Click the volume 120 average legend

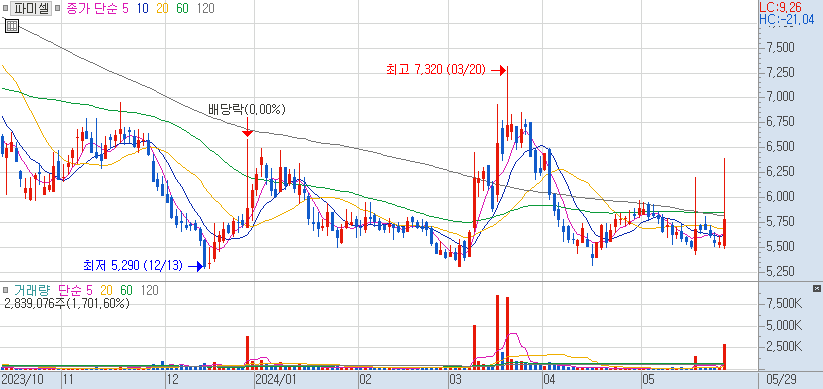[150, 290]
